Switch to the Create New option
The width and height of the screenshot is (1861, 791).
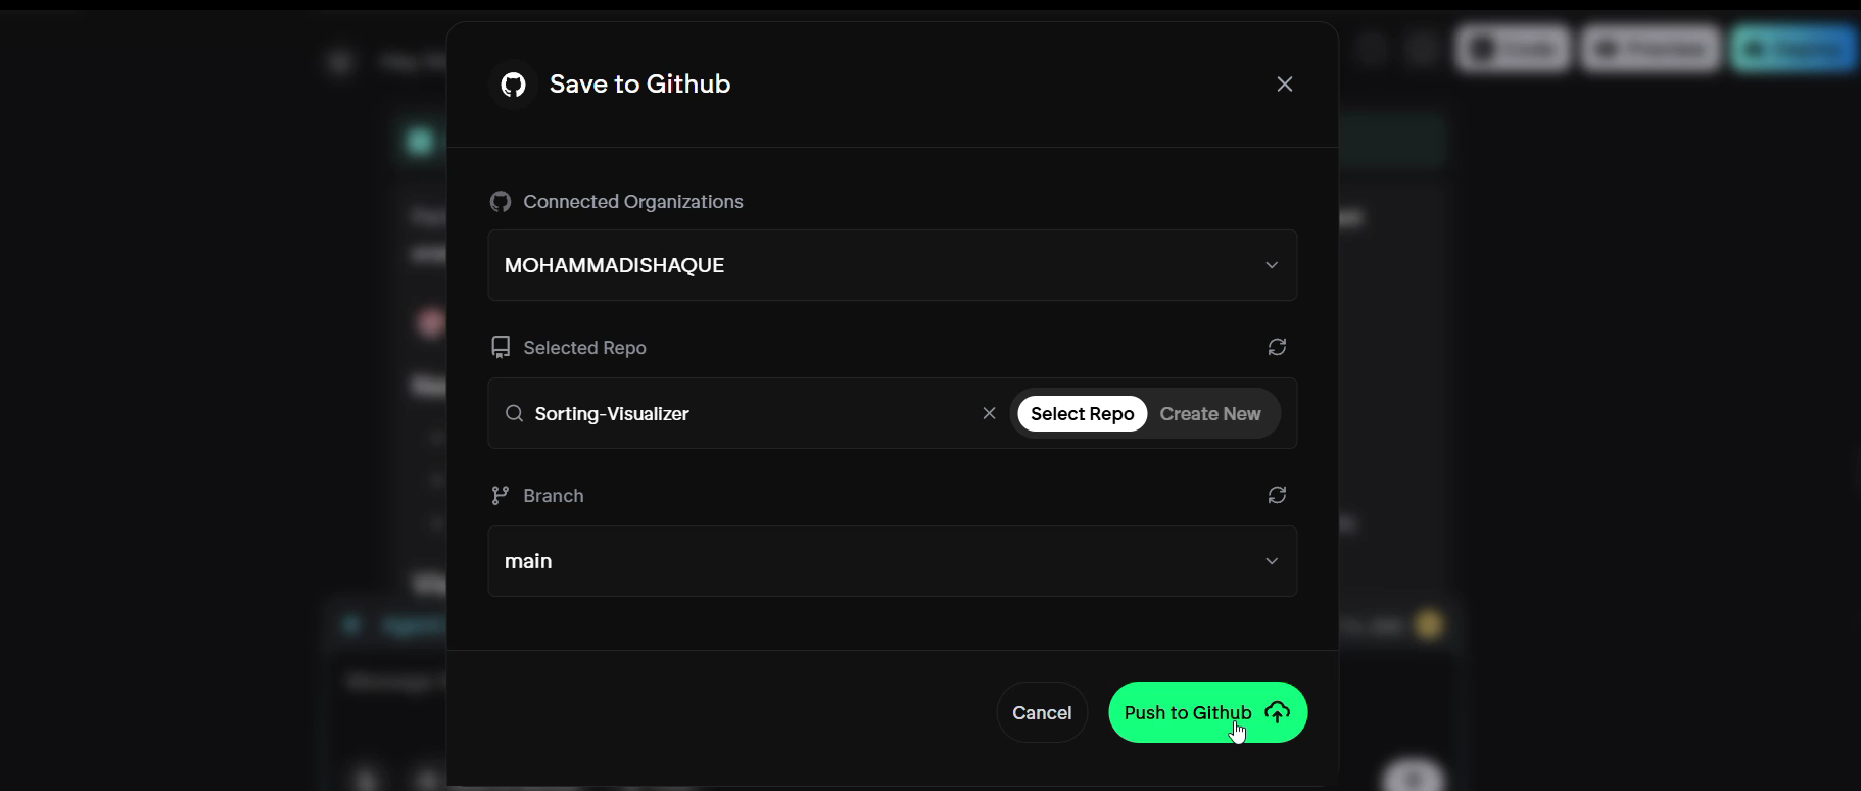pos(1210,414)
